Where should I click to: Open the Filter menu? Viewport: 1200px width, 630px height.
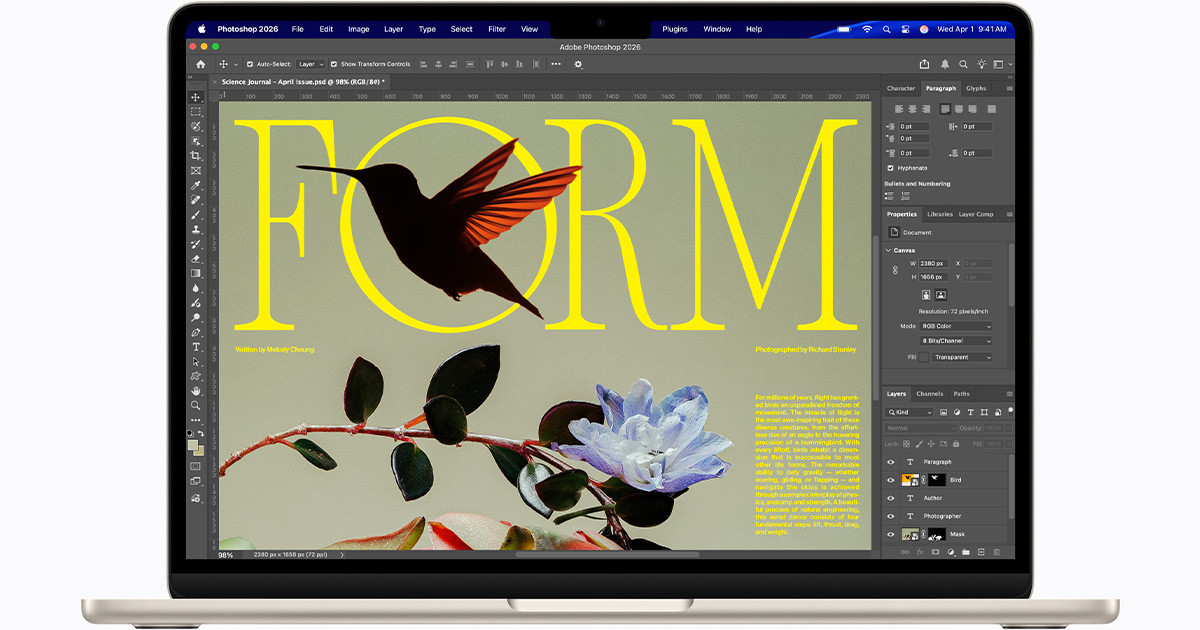point(496,29)
